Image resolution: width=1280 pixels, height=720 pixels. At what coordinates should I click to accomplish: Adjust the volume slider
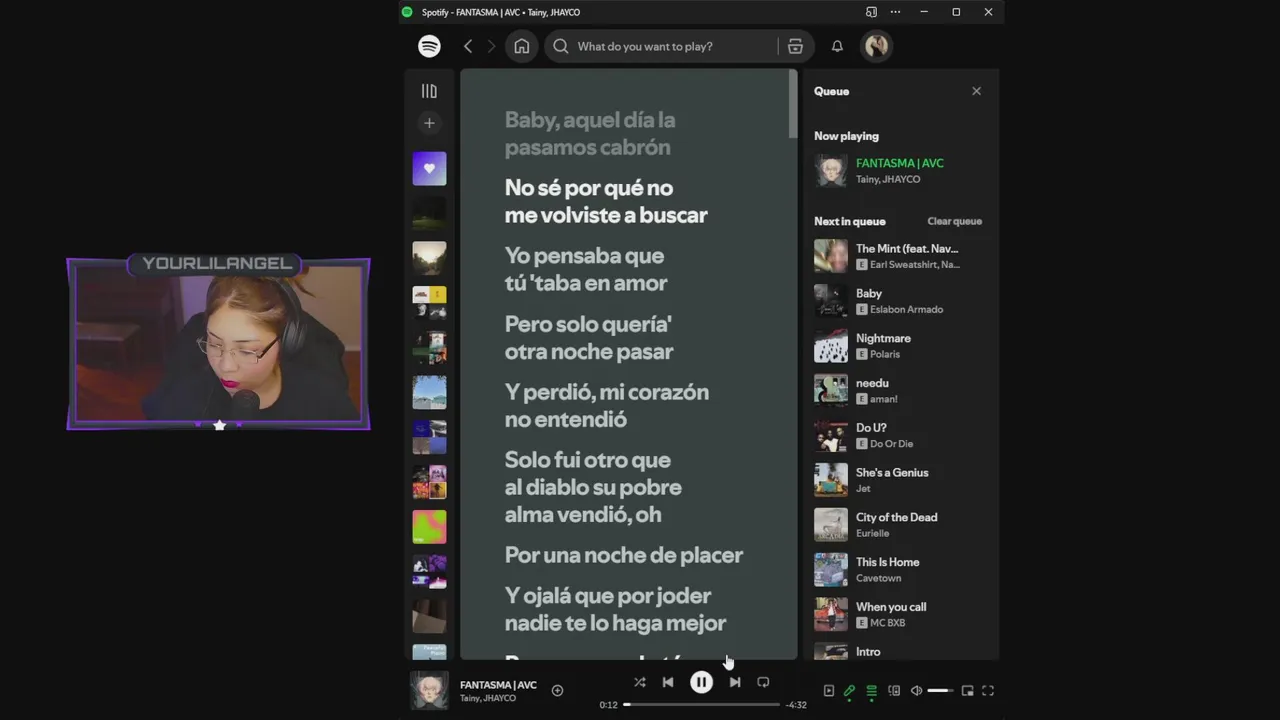click(x=940, y=691)
